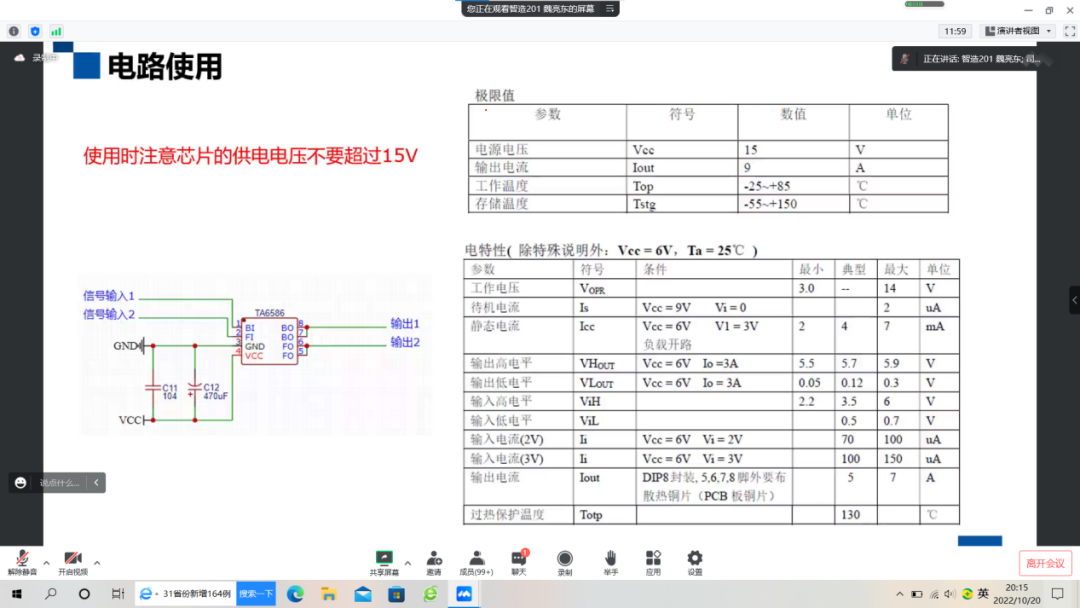Viewport: 1080px width, 608px height.
Task: Click battery status tray icon
Action: (x=917, y=594)
